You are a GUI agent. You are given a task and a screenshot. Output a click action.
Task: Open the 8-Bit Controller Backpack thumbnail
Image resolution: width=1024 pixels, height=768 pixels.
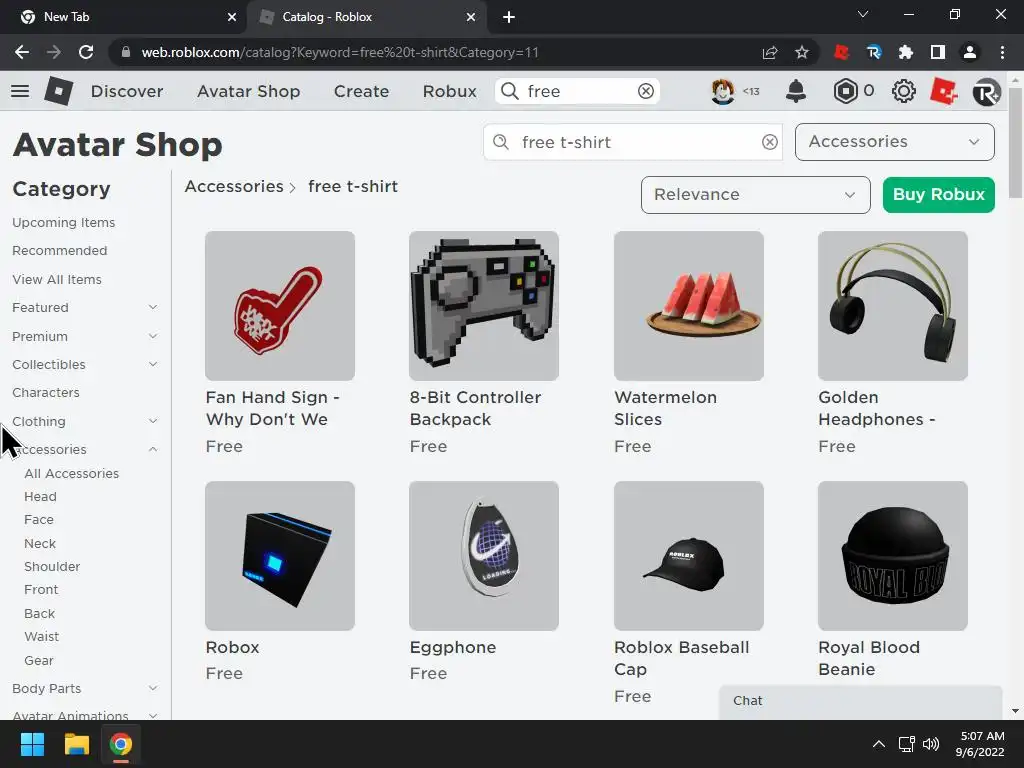click(484, 306)
